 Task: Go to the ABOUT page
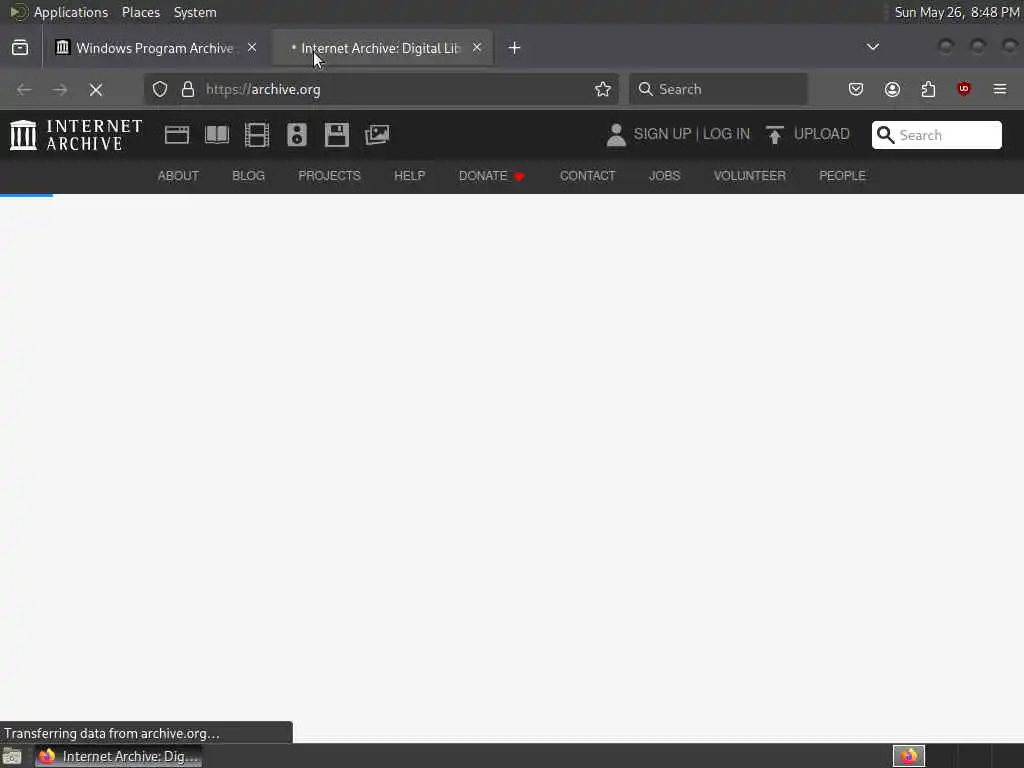178,176
